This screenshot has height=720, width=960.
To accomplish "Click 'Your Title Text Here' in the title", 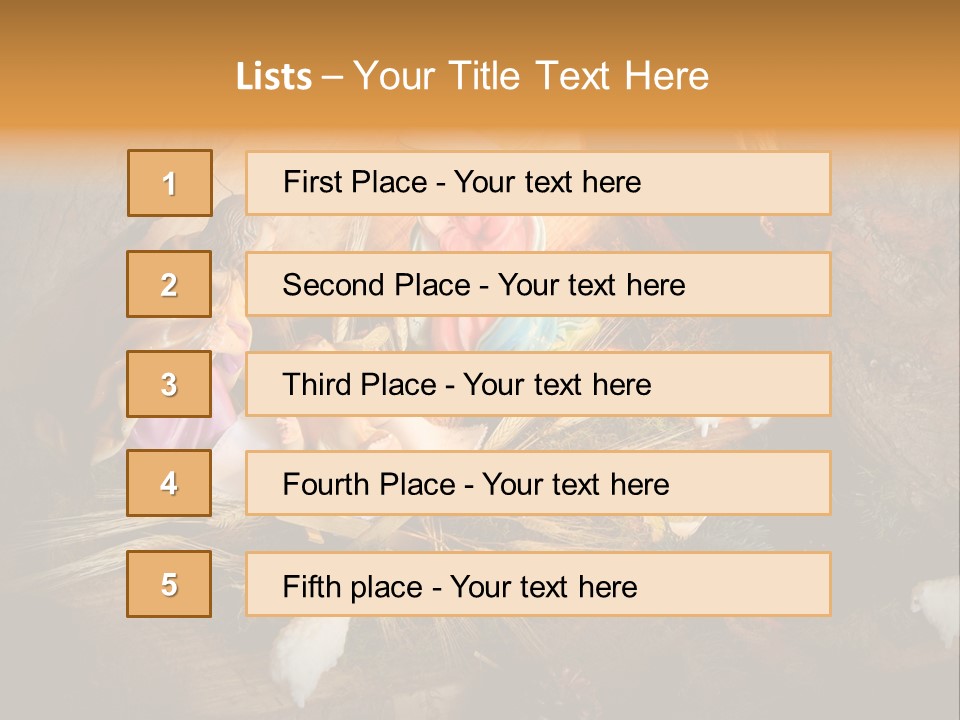I will point(531,77).
